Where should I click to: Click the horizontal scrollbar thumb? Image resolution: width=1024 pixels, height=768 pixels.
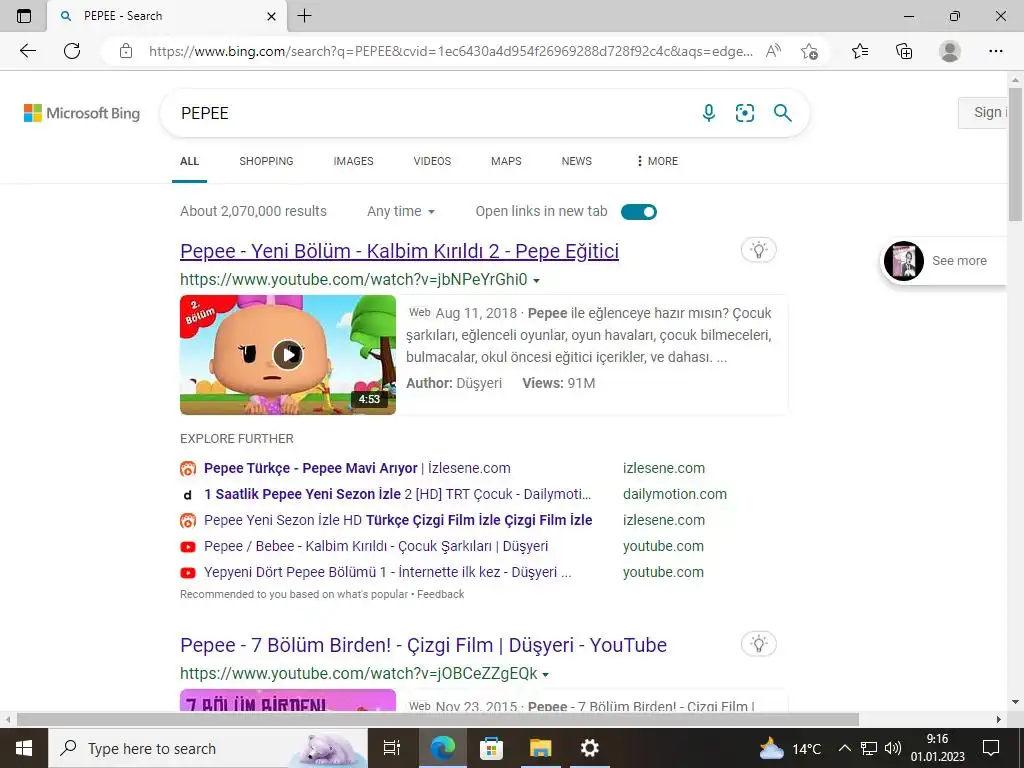438,720
